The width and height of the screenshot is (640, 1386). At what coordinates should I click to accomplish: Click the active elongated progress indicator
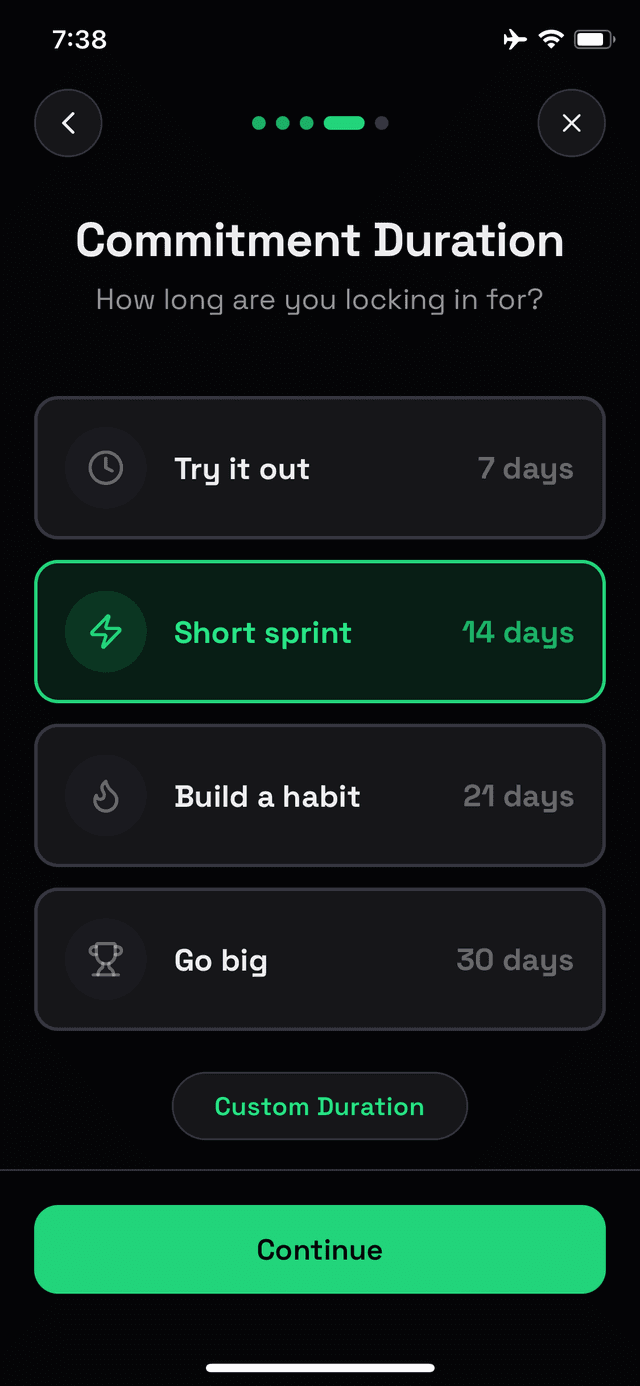point(345,123)
